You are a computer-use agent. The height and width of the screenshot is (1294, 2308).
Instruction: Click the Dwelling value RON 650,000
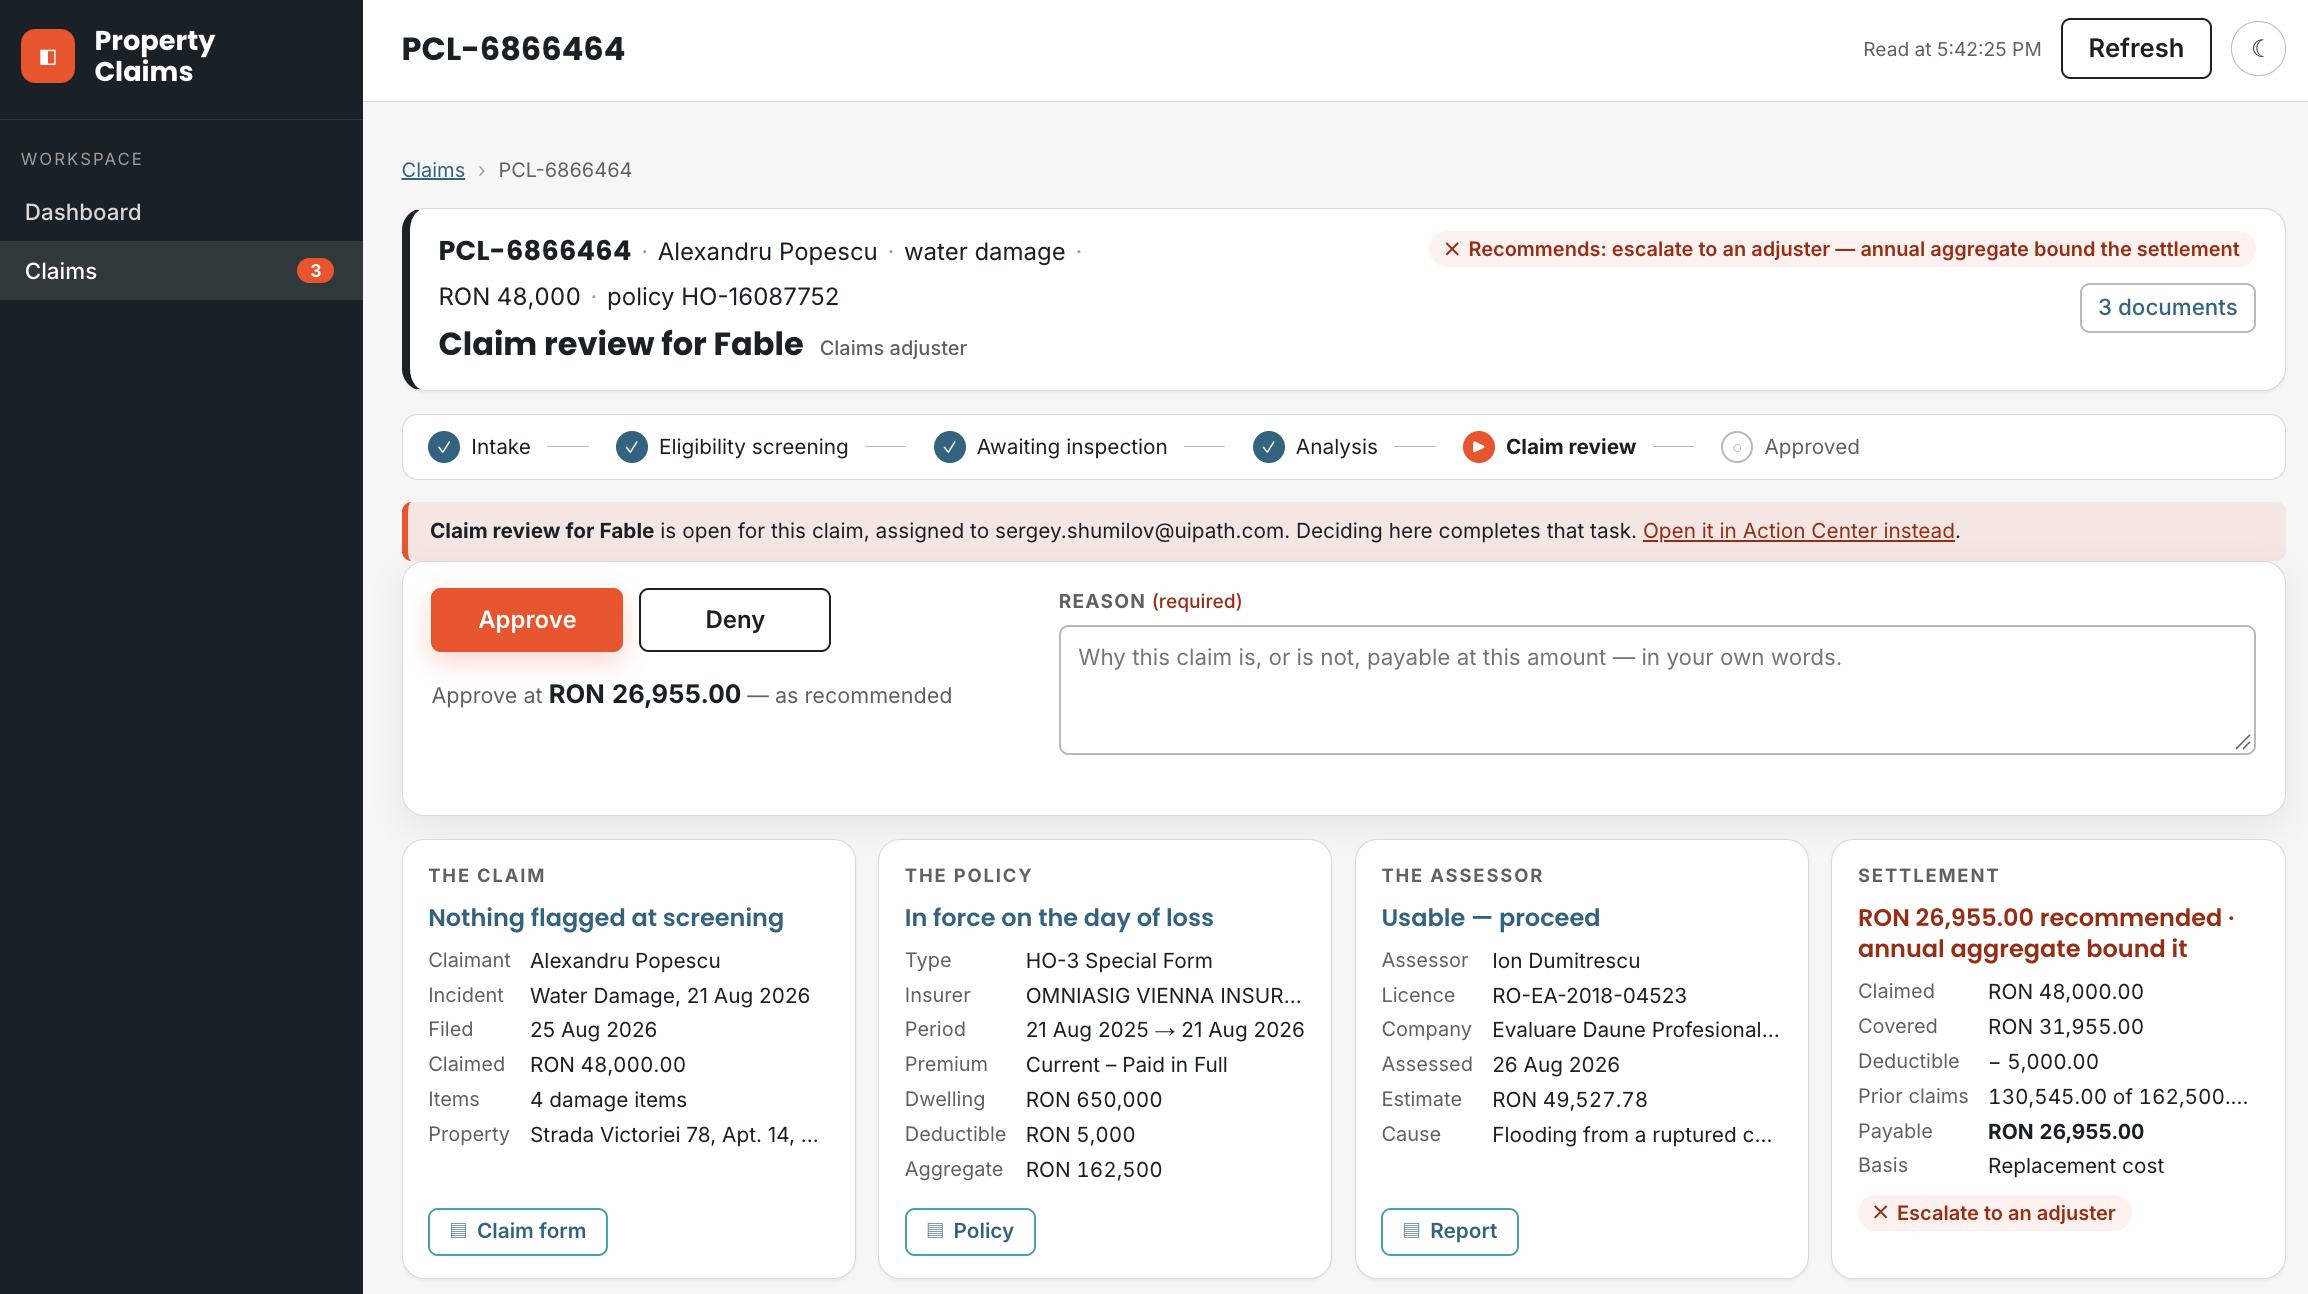pyautogui.click(x=1094, y=1100)
